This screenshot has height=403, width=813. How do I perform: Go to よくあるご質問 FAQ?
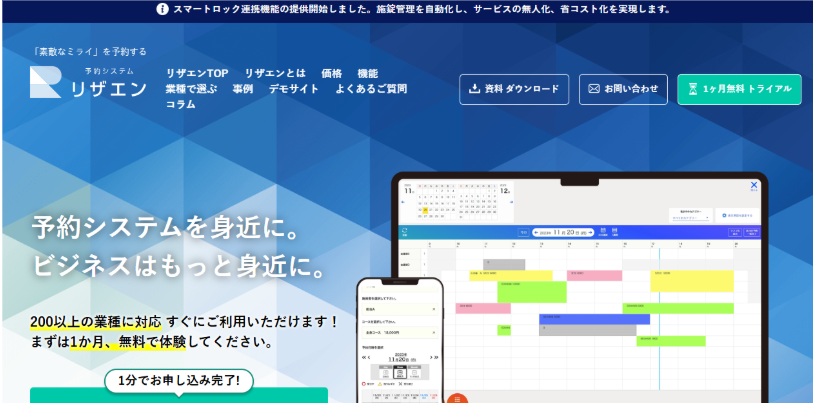(372, 89)
